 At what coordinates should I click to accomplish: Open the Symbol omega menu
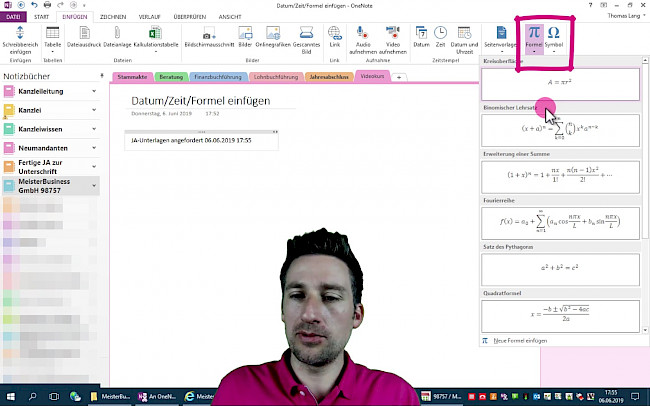[x=553, y=33]
